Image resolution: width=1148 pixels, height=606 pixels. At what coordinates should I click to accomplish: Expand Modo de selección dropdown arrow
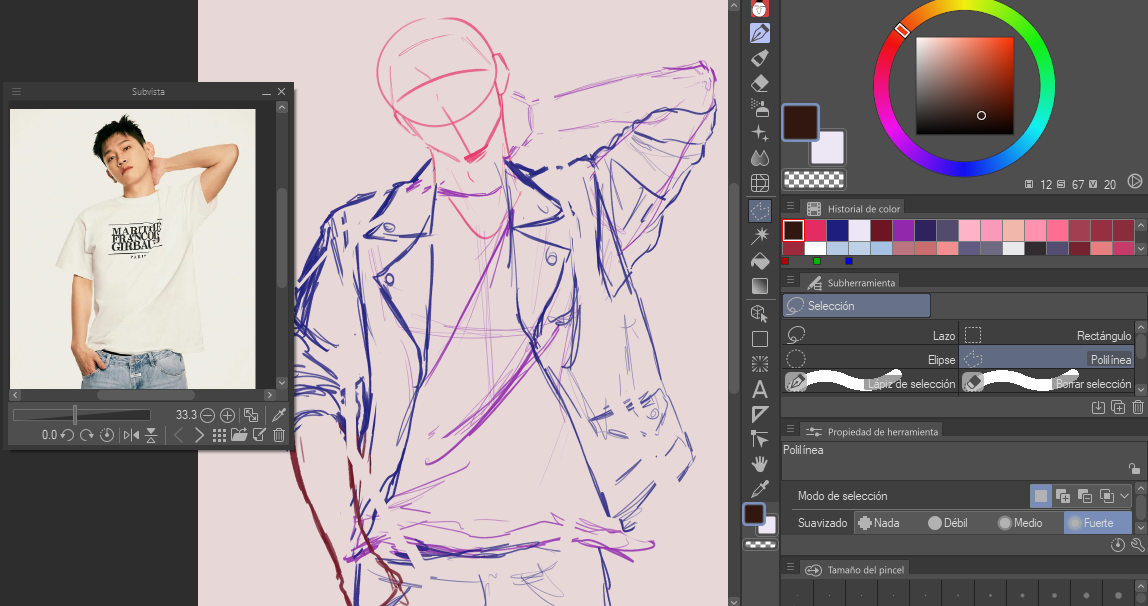tap(1125, 496)
